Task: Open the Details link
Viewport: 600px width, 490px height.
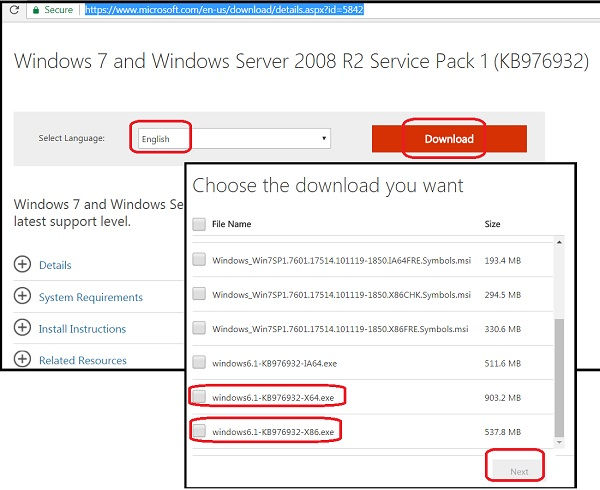Action: pos(55,265)
